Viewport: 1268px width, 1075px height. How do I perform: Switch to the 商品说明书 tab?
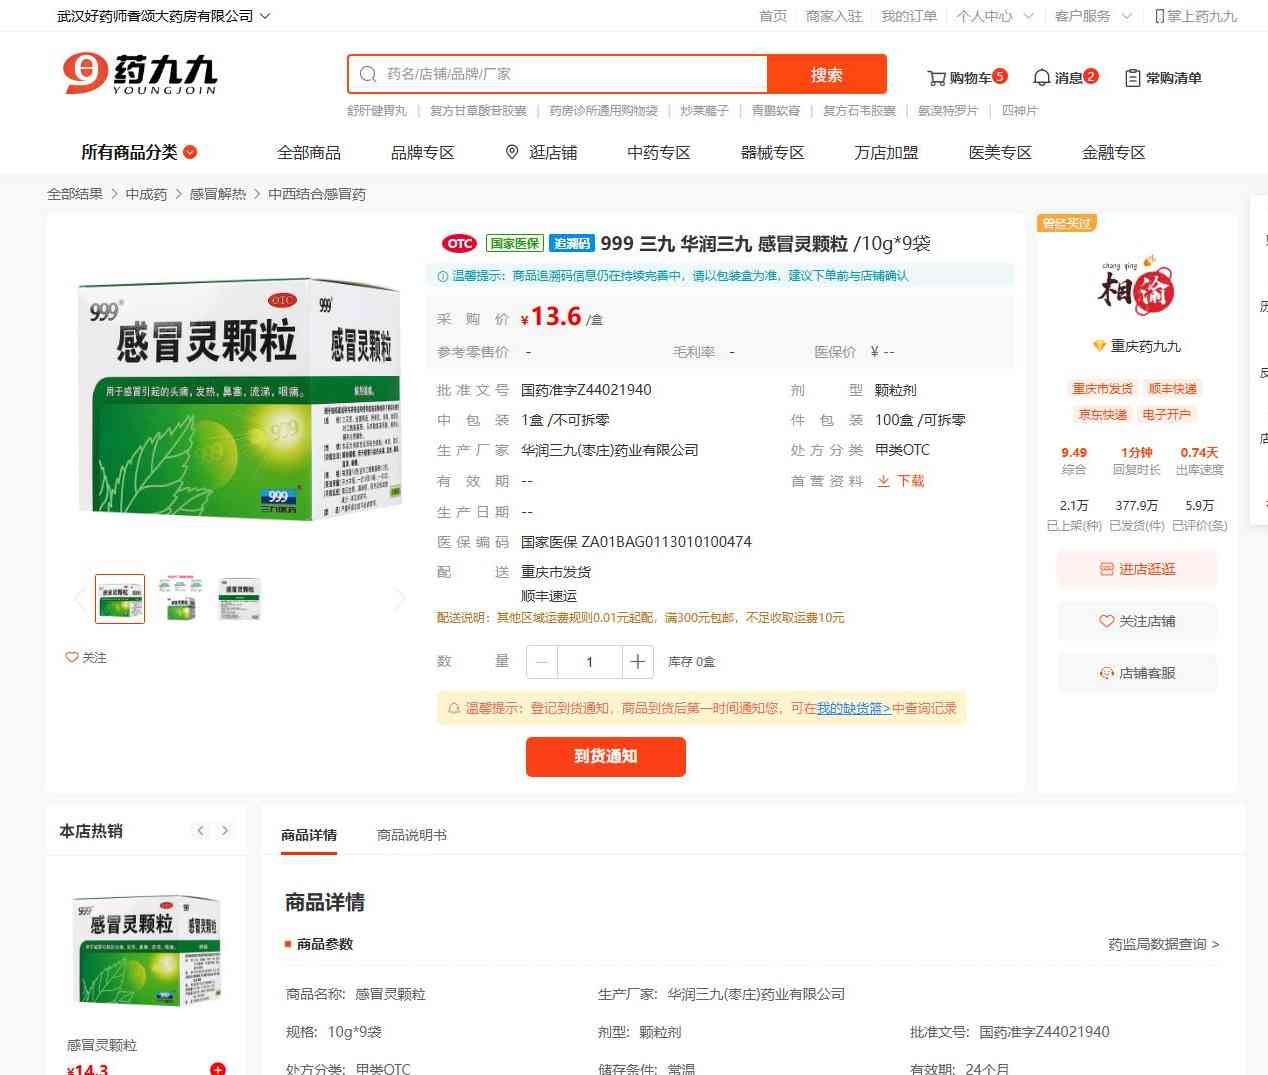pyautogui.click(x=411, y=835)
